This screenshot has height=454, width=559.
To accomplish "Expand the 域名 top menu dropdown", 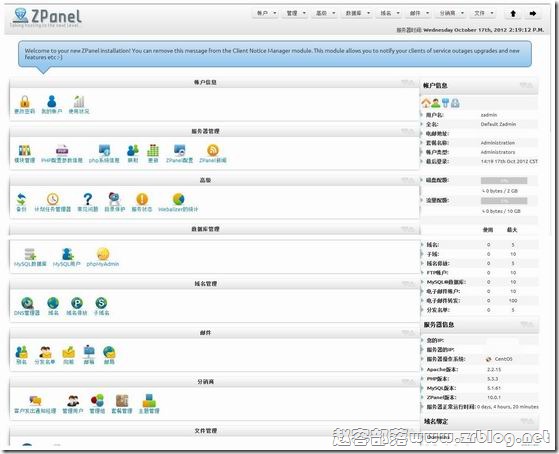I will point(390,13).
